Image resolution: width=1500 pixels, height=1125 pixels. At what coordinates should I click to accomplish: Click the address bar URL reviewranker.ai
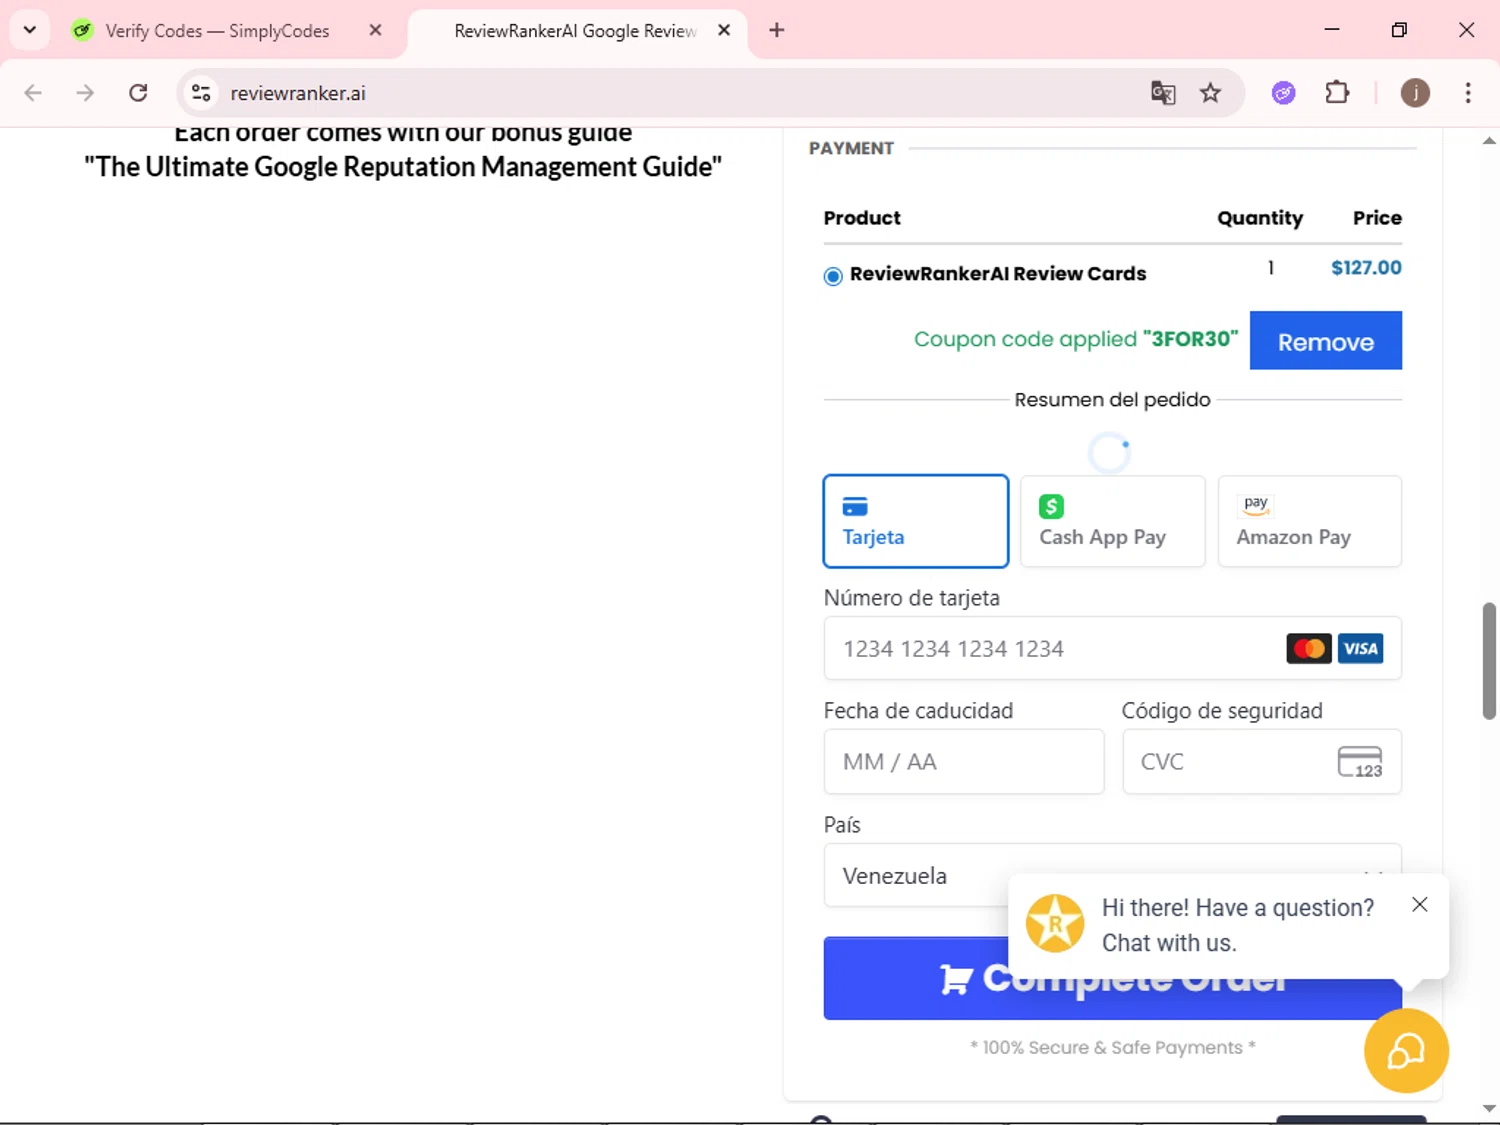click(298, 93)
